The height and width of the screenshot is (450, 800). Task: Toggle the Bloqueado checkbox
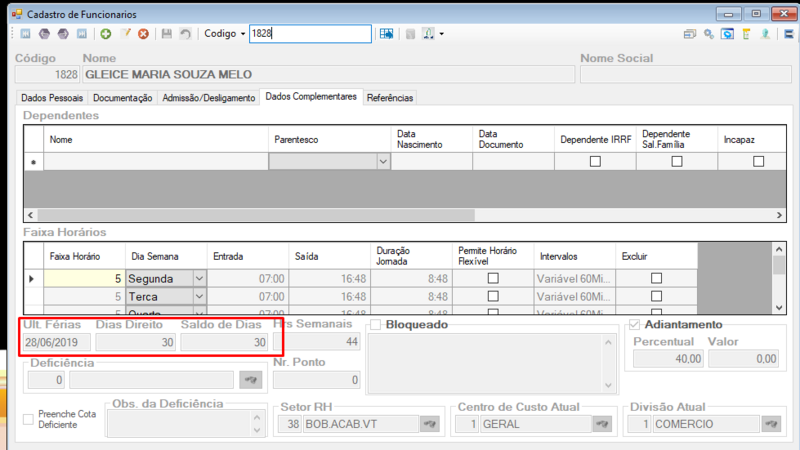376,325
